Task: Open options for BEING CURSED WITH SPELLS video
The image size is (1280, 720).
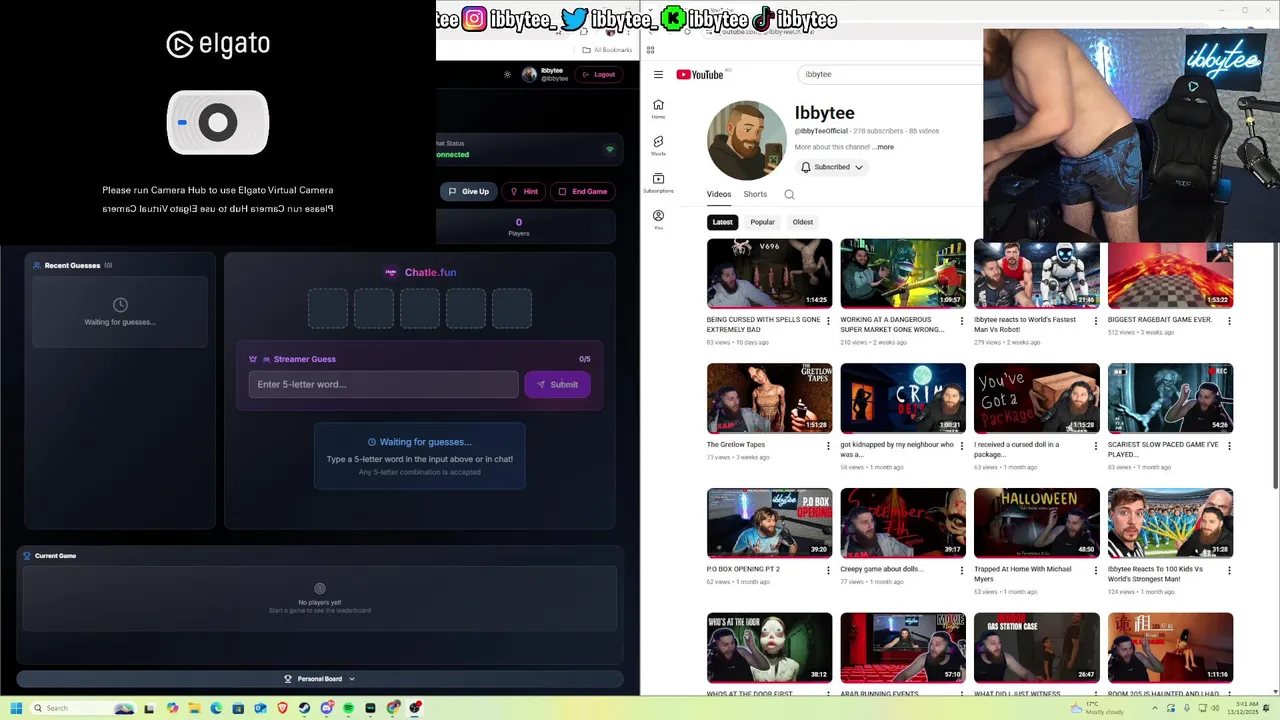Action: pos(828,321)
